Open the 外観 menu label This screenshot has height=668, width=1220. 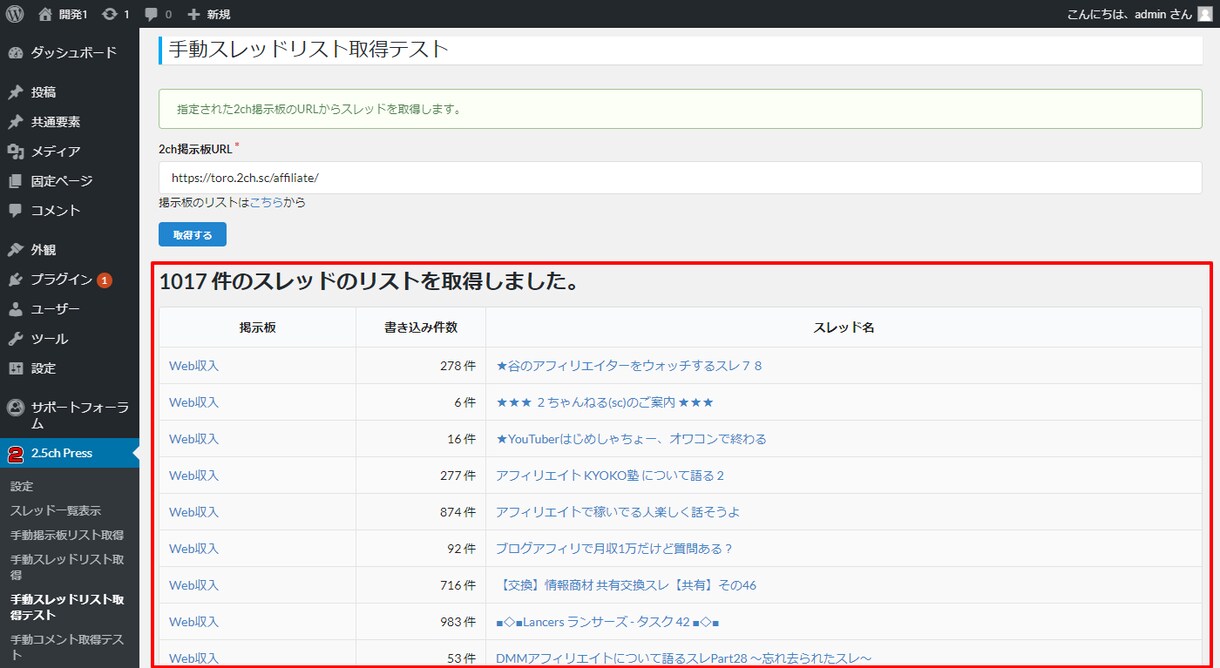tap(43, 250)
